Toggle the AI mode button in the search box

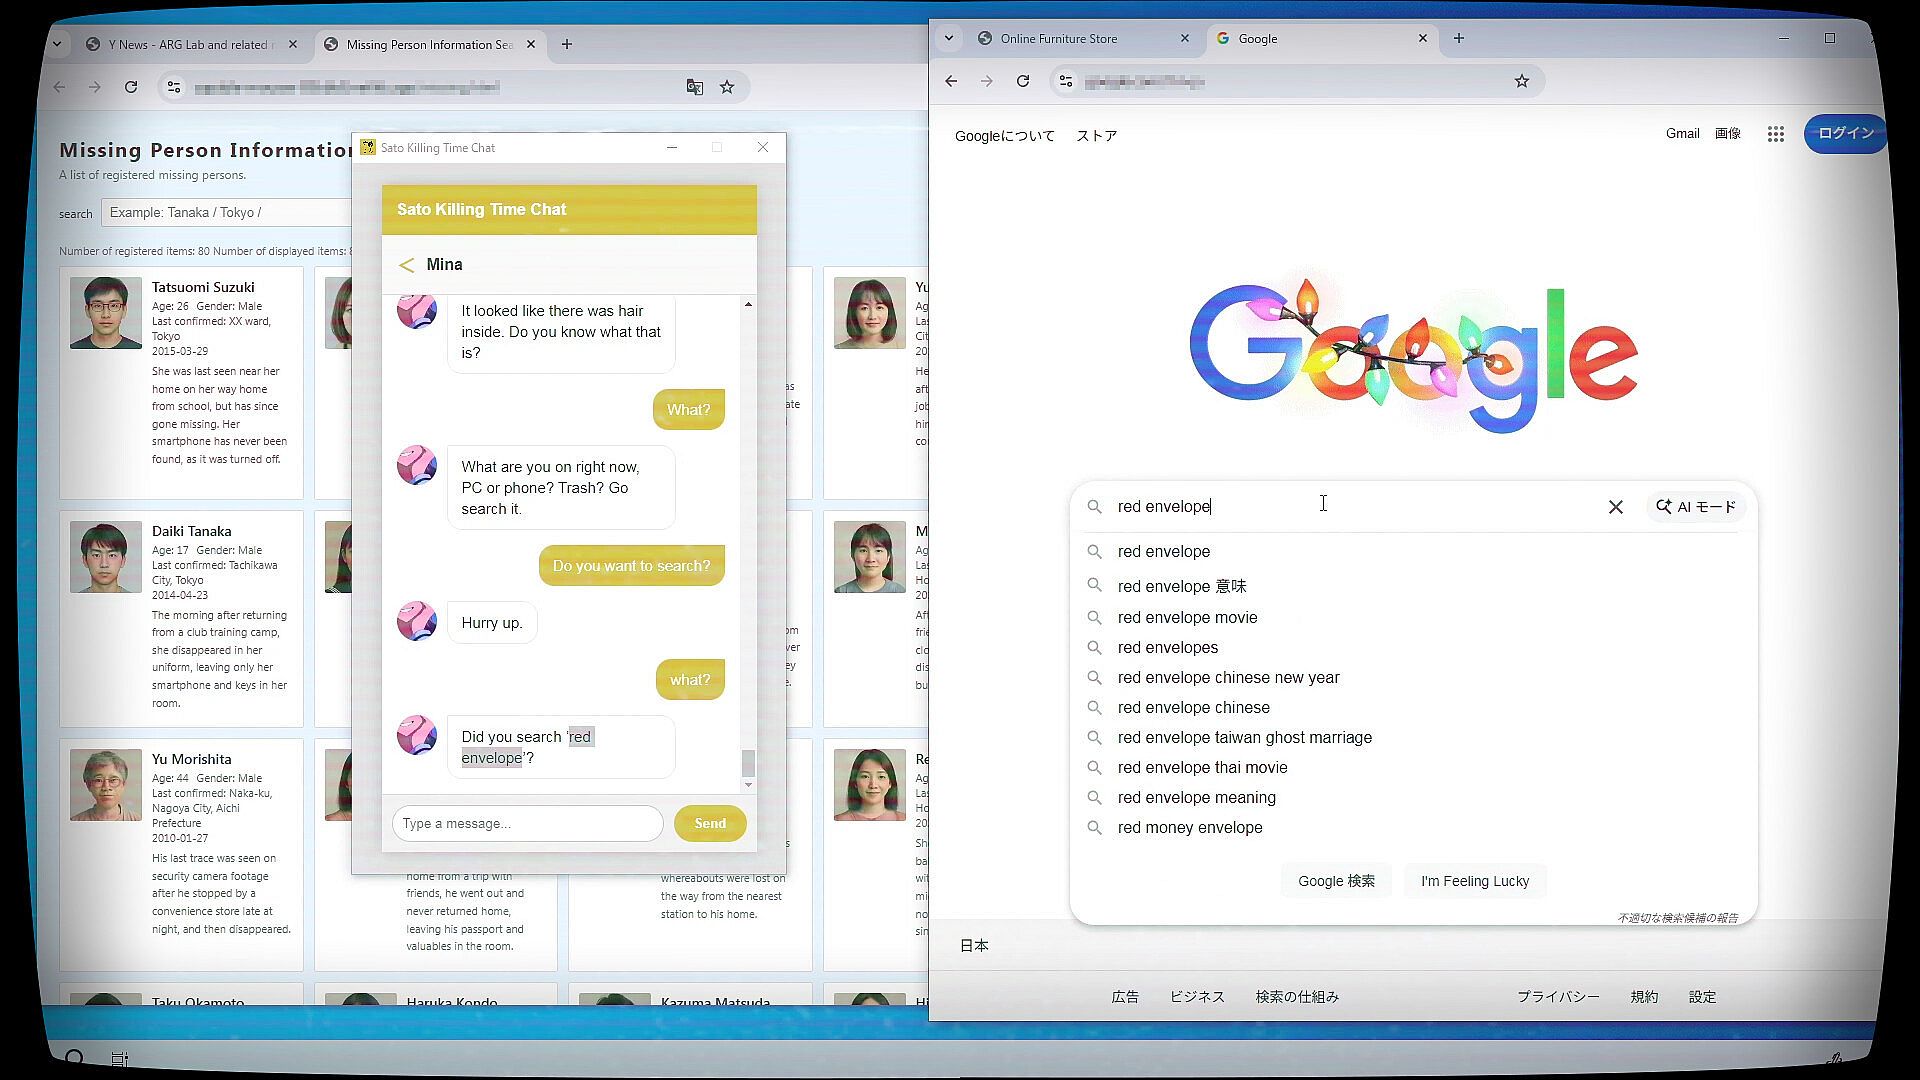pyautogui.click(x=1696, y=507)
